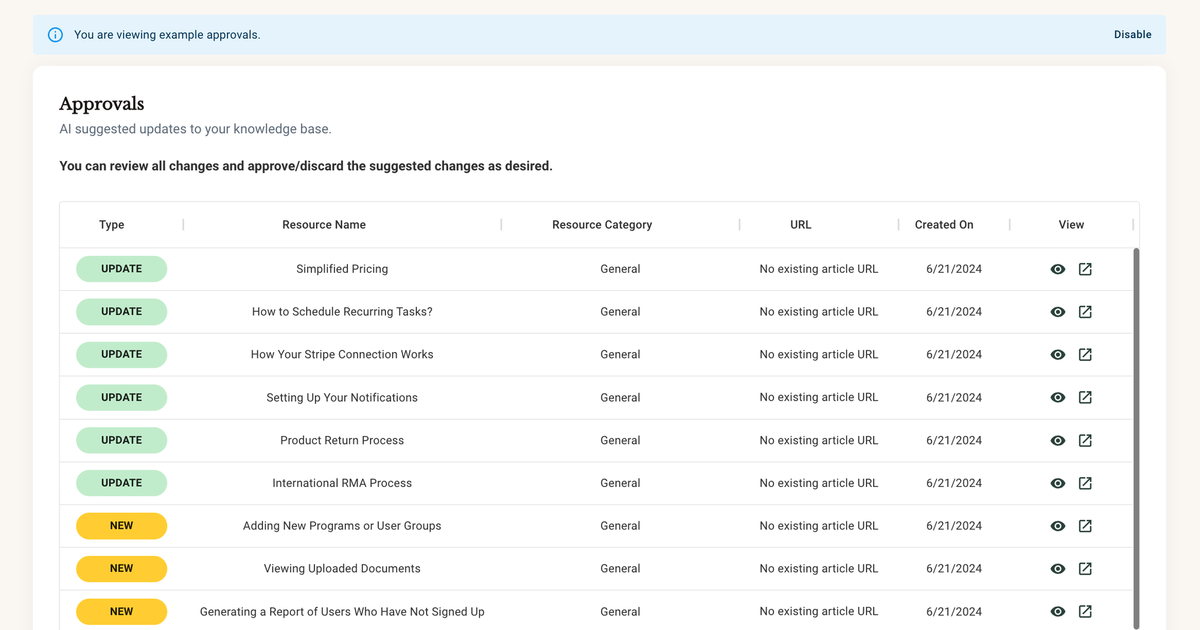The height and width of the screenshot is (630, 1200).
Task: Sort by Resource Name column header
Action: coord(324,225)
